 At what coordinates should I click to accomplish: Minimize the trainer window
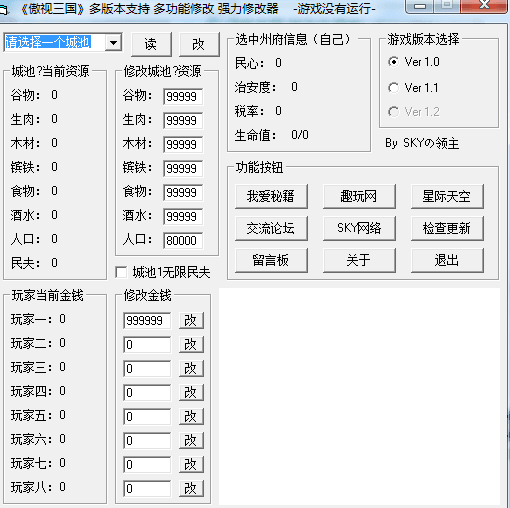point(421,6)
